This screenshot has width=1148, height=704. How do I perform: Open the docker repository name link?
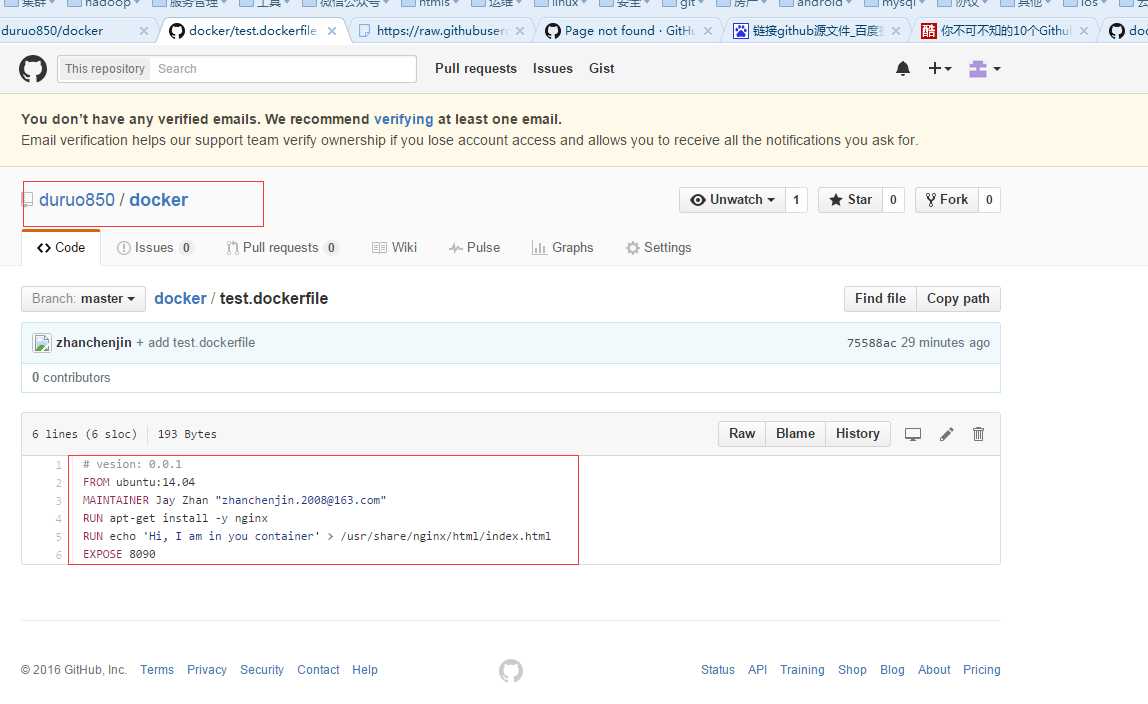(x=159, y=200)
